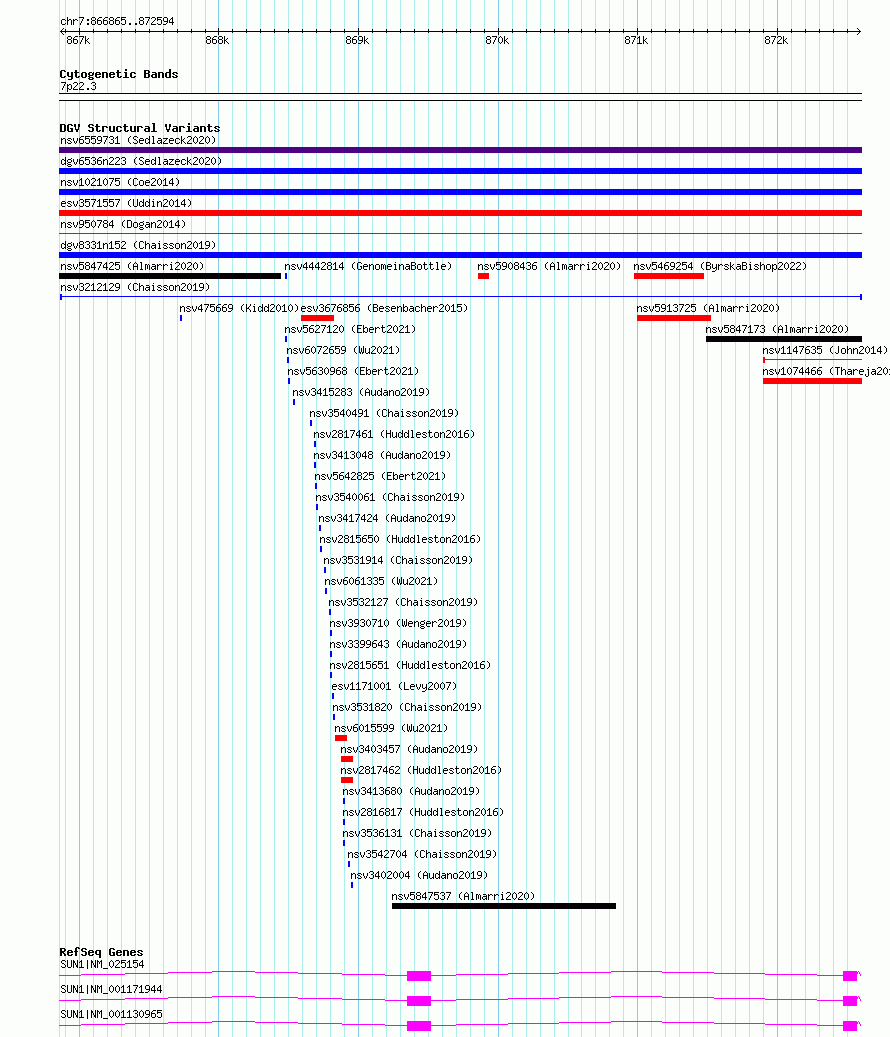Click the 871k ruler label

coord(636,41)
